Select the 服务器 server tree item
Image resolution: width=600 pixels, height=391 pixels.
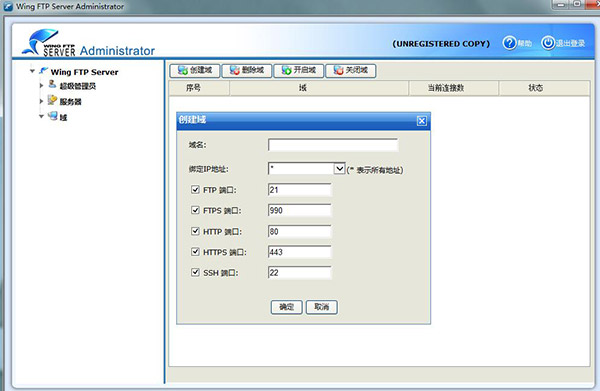click(x=70, y=102)
